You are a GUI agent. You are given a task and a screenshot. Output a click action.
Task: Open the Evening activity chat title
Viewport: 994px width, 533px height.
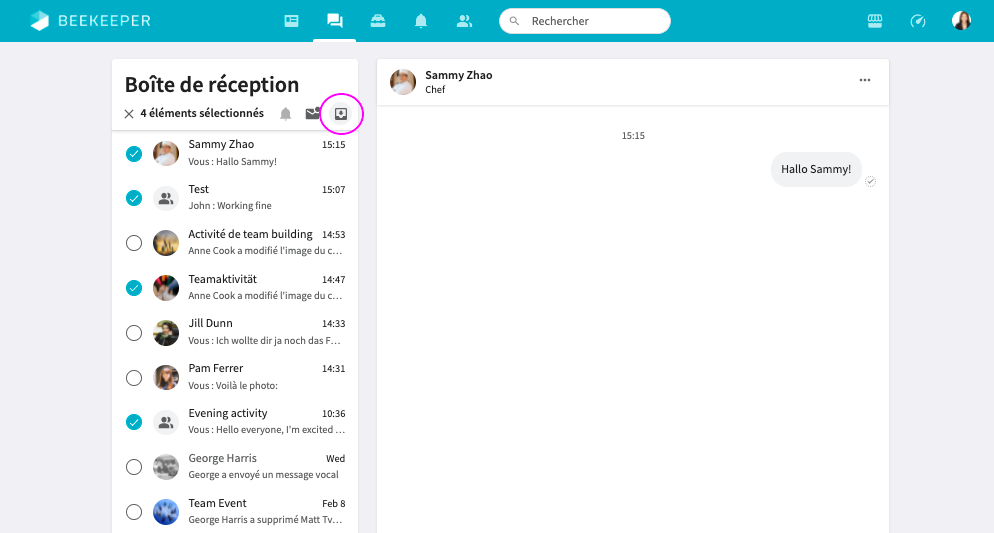click(x=228, y=413)
